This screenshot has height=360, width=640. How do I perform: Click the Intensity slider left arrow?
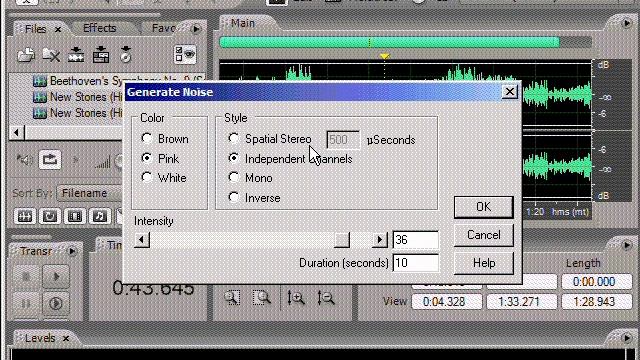[x=142, y=240]
